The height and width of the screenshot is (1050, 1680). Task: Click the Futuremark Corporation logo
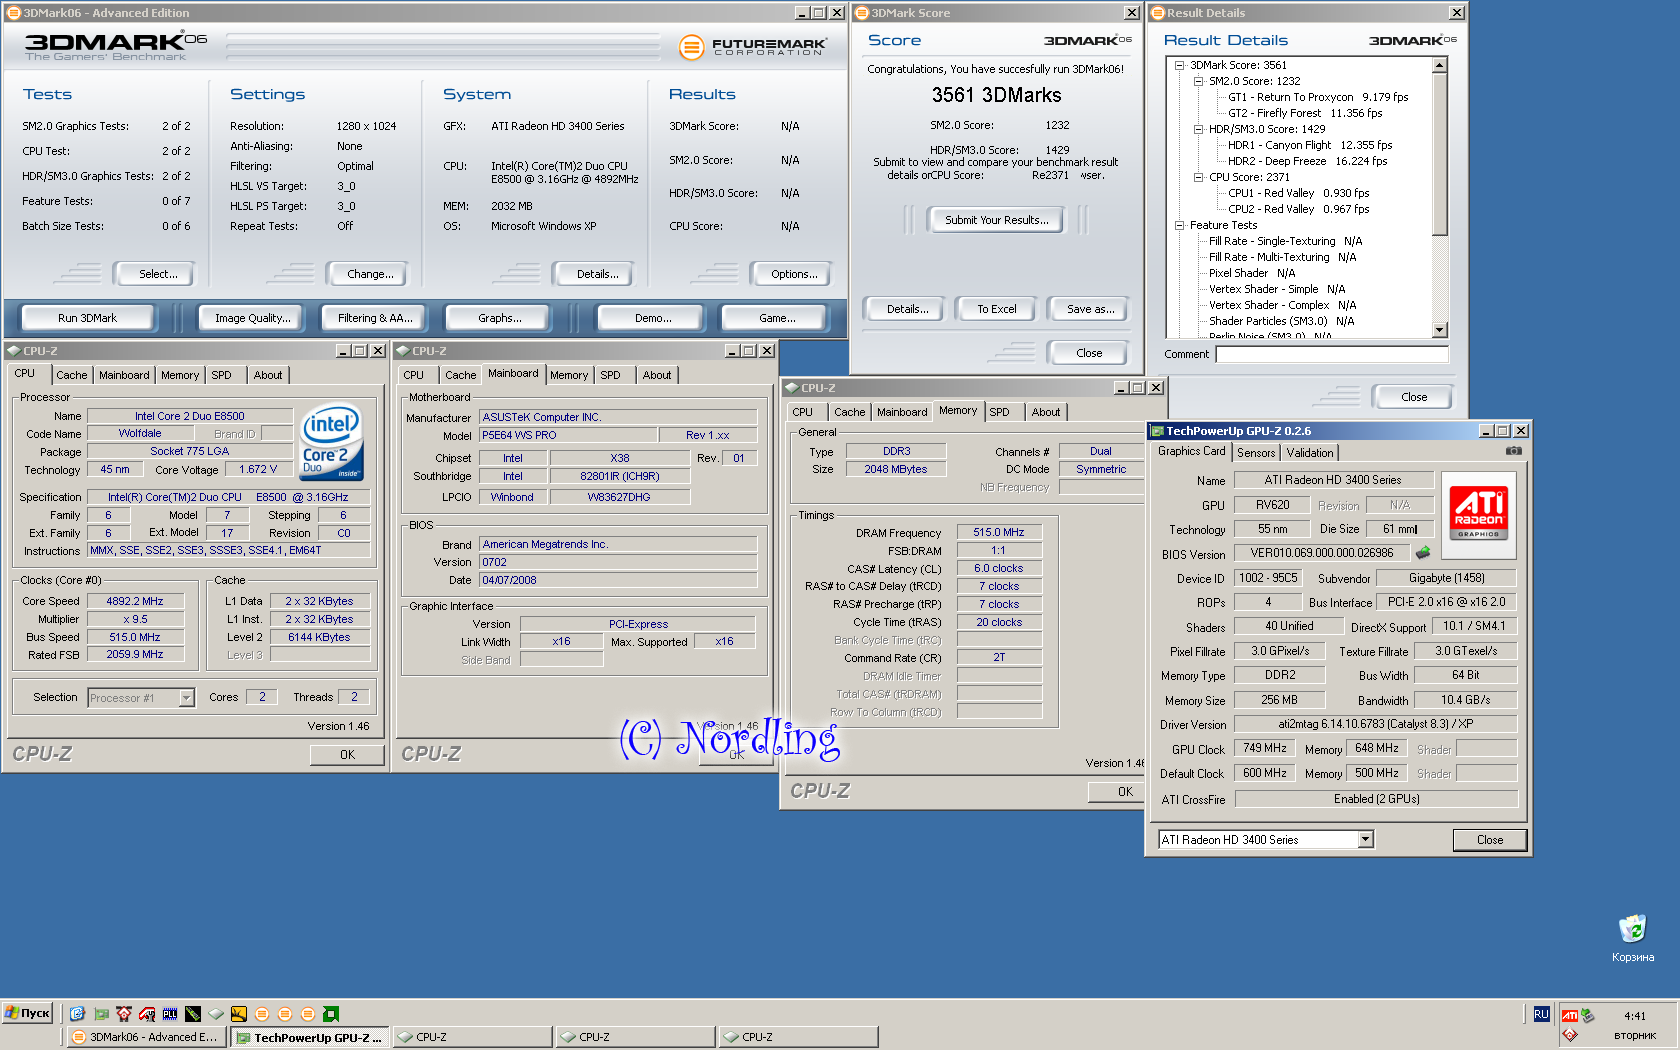(x=753, y=46)
